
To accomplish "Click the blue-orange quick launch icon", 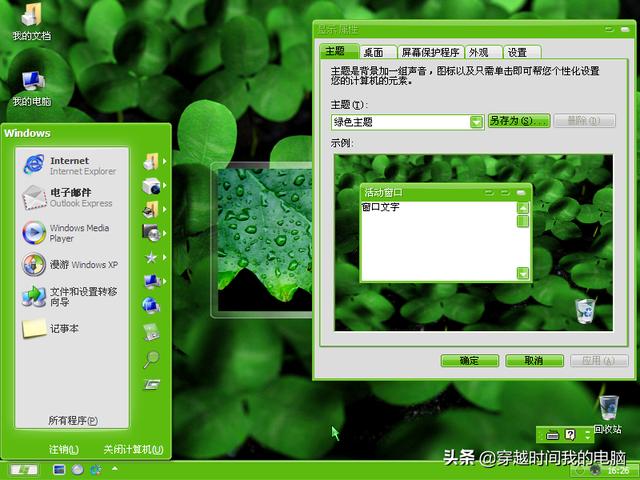I will pyautogui.click(x=96, y=470).
